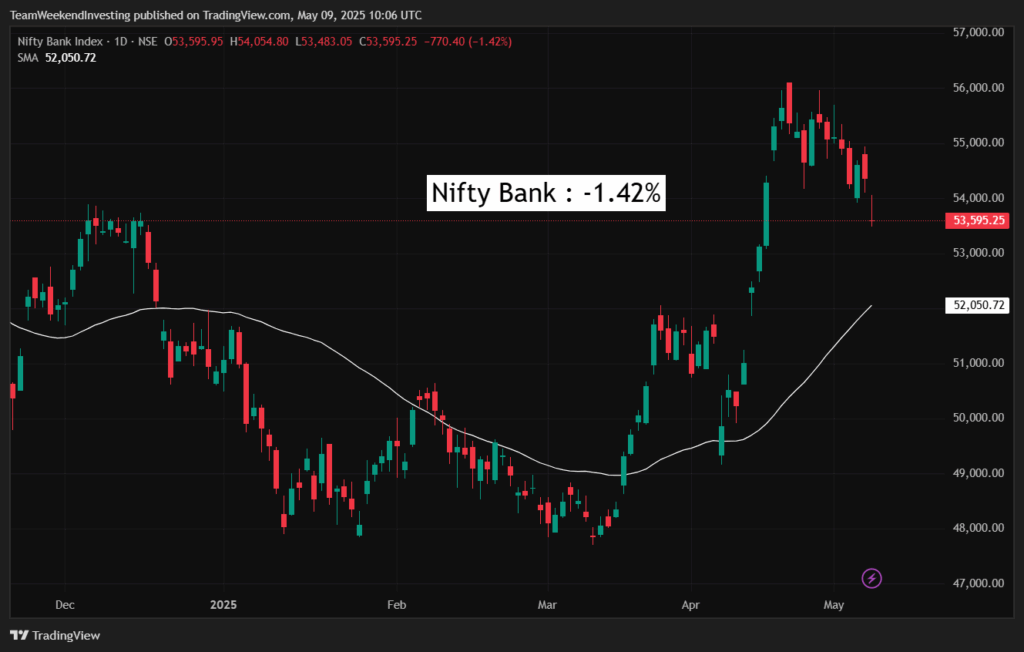Screen dimensions: 1024x652
Task: Click the Nifty Bank : -1.42% annotation box
Action: (546, 193)
